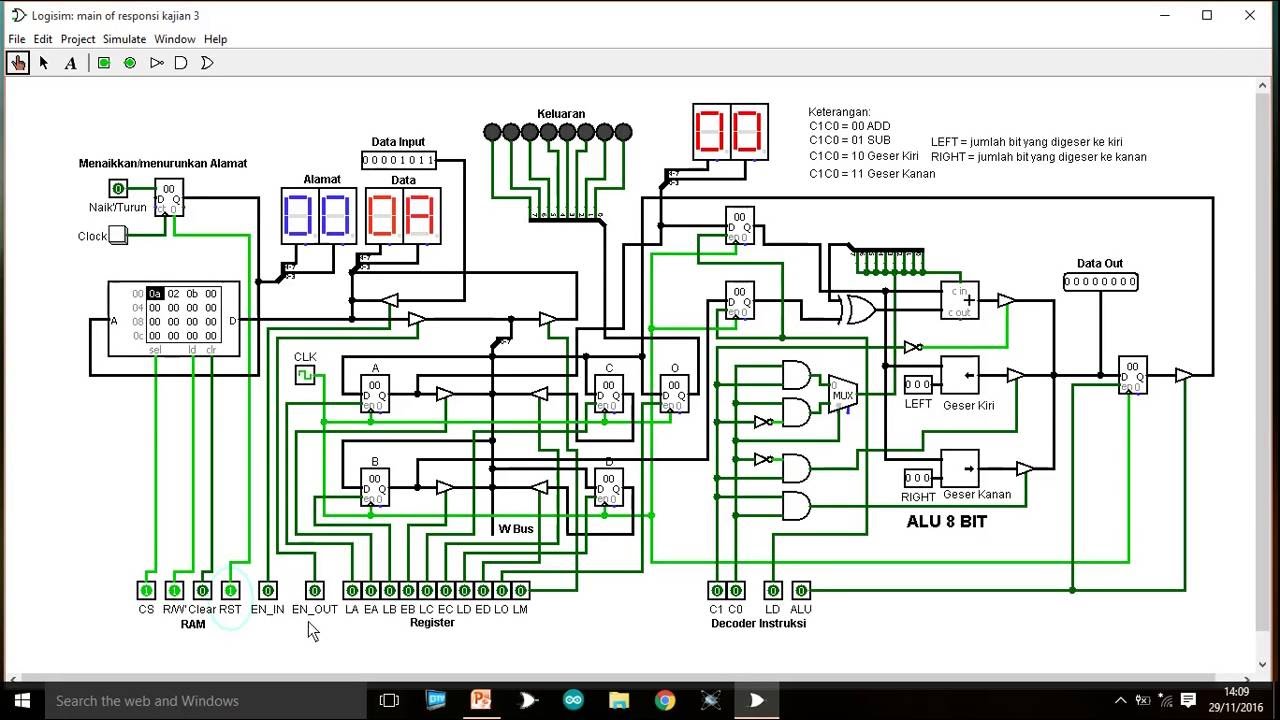This screenshot has width=1280, height=720.
Task: Toggle the LM register pin
Action: point(520,590)
